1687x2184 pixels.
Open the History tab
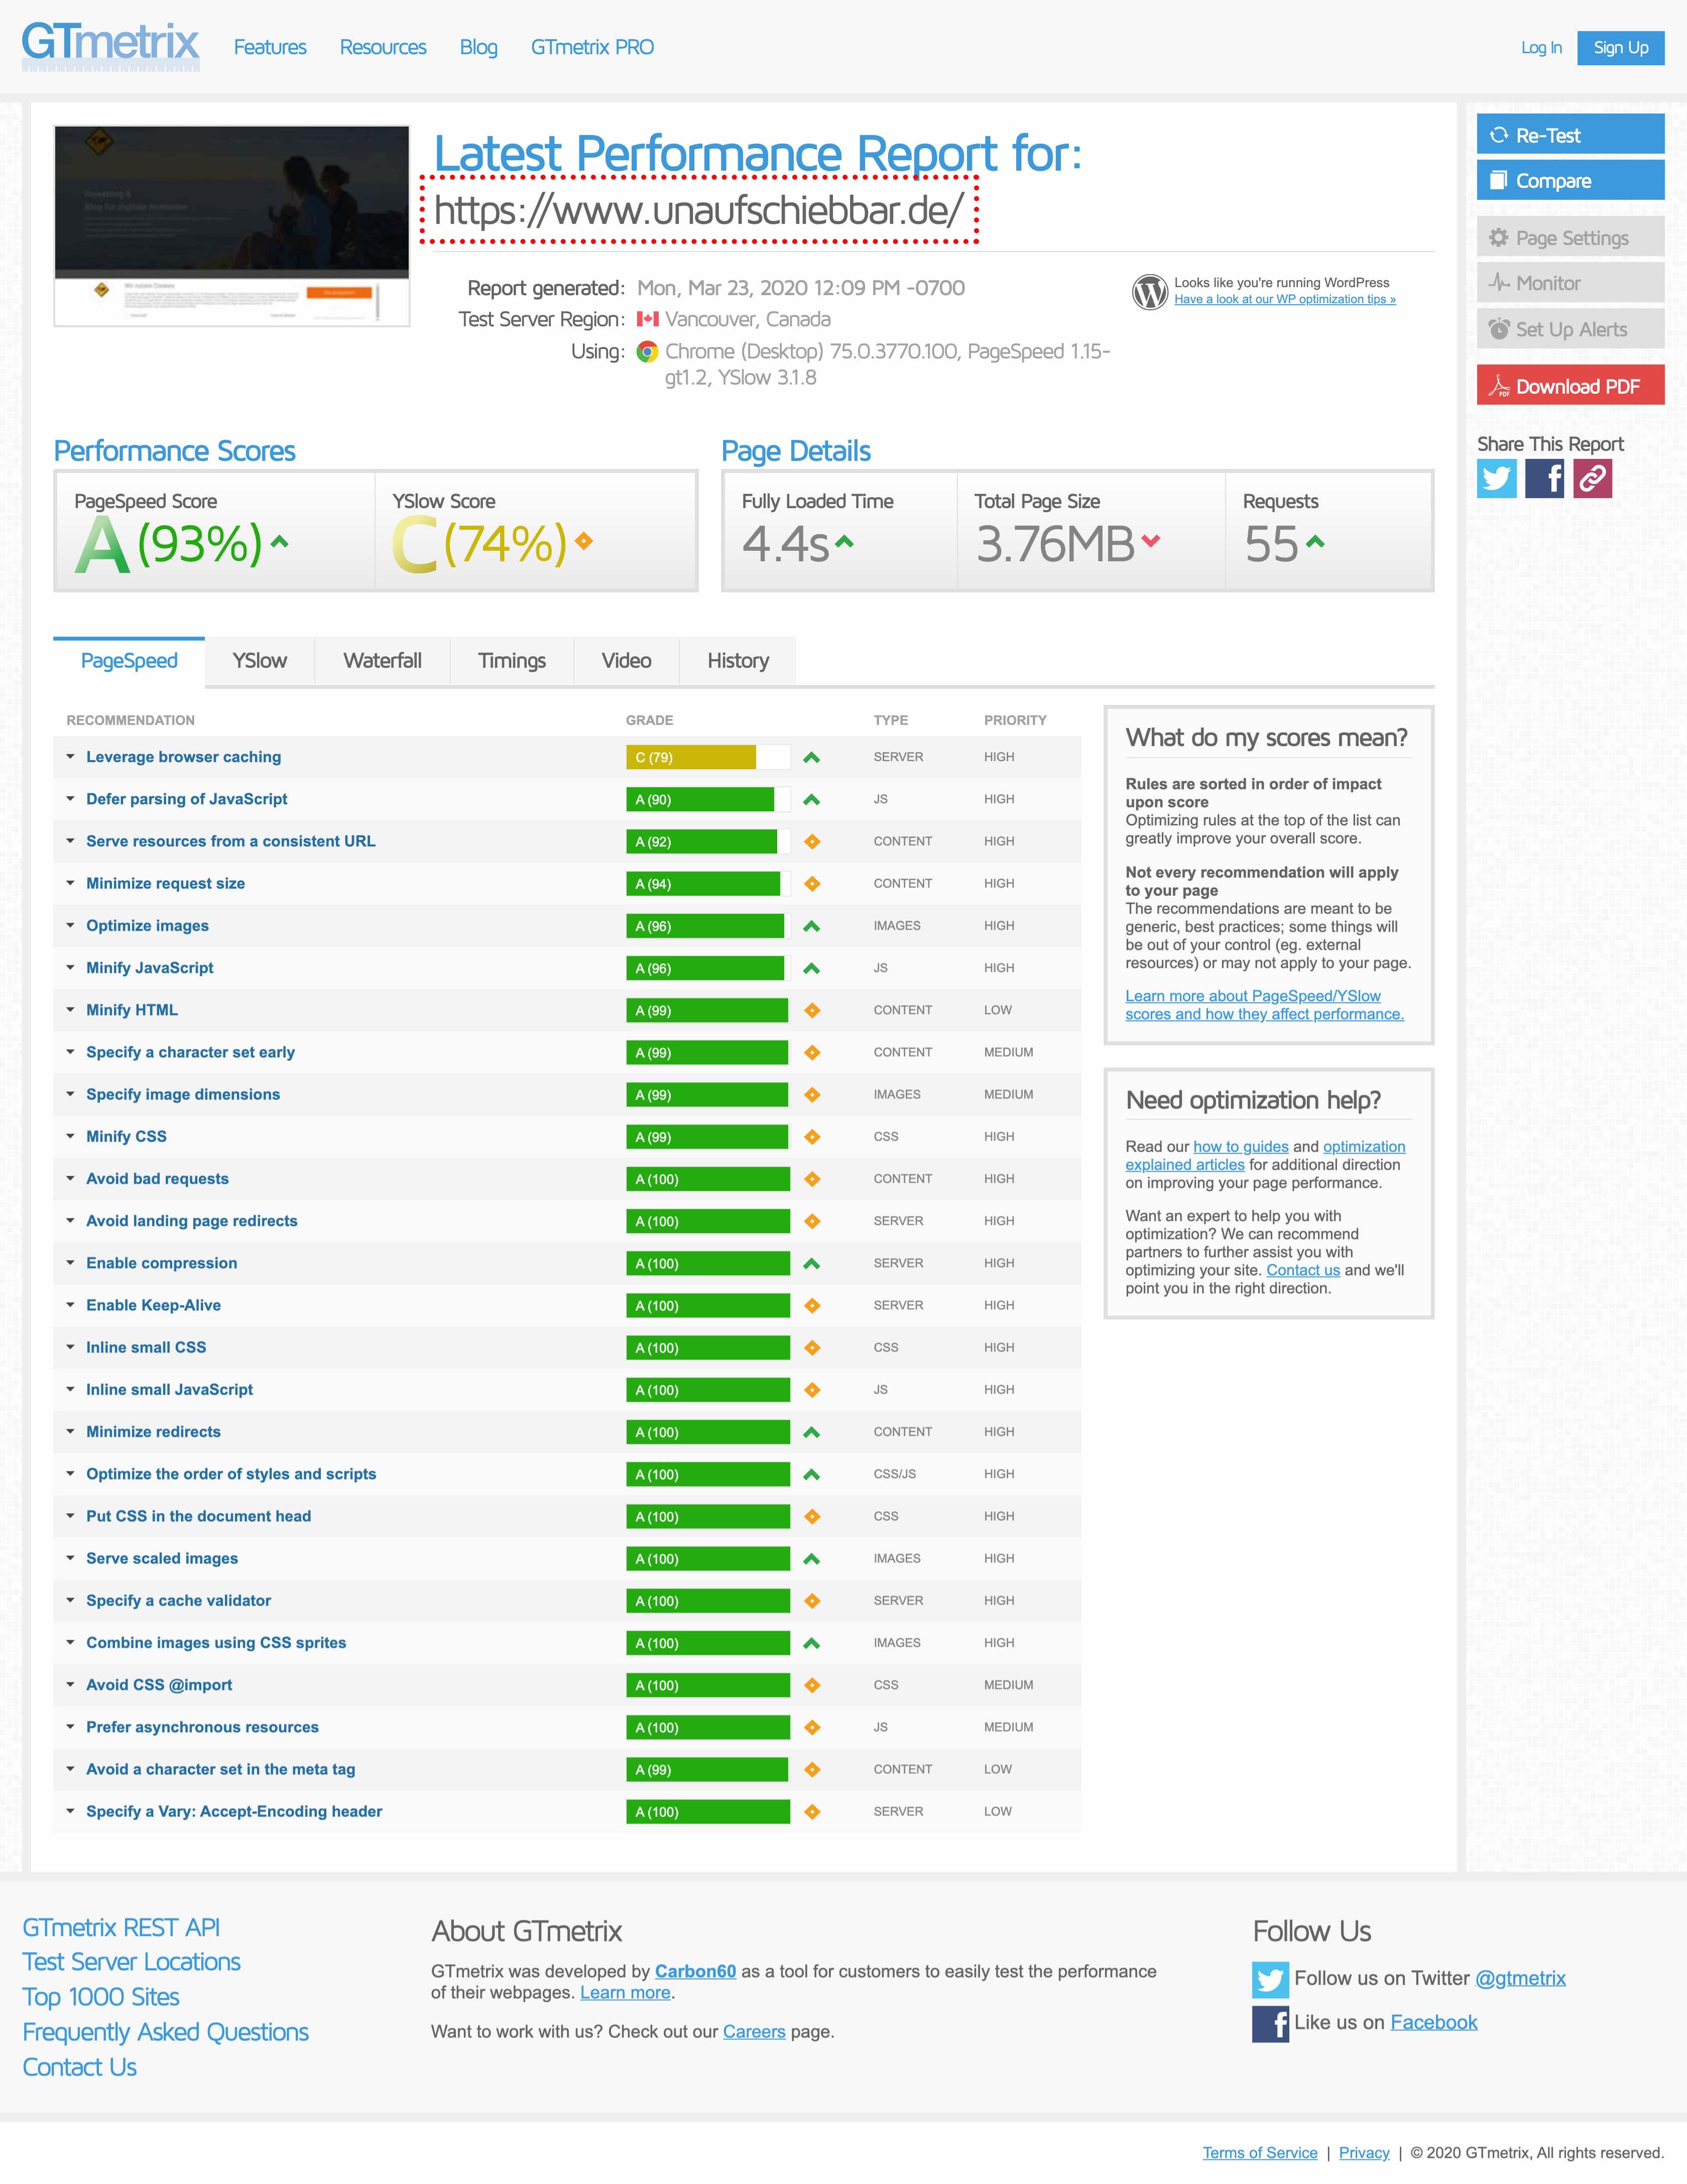click(x=737, y=661)
